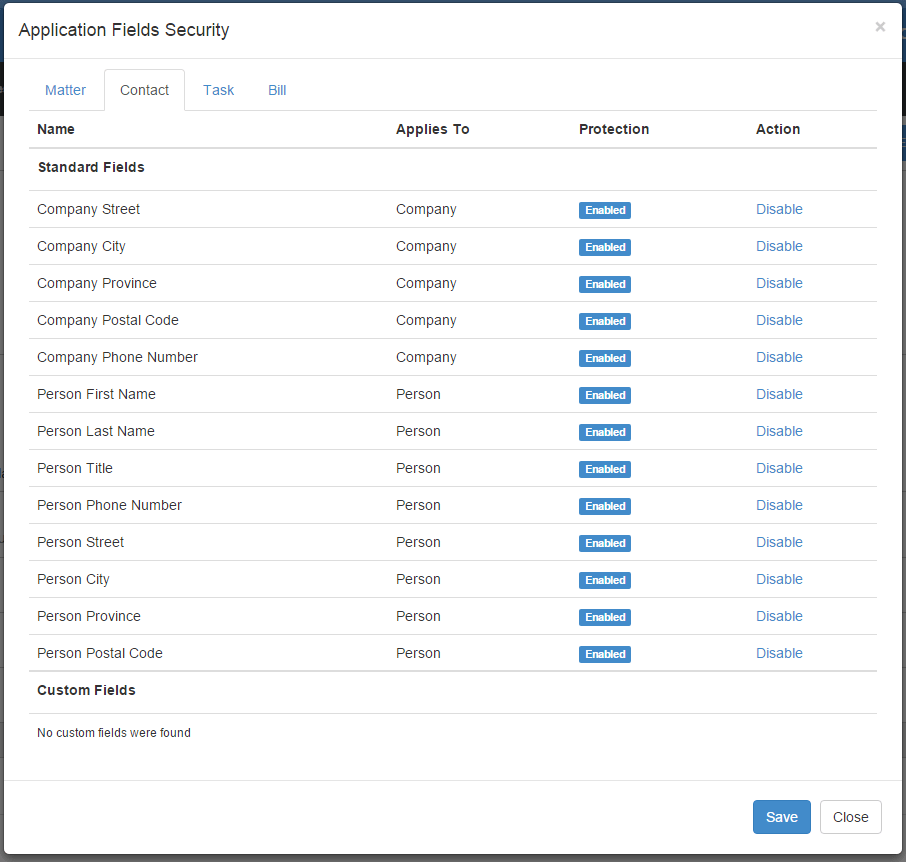906x862 pixels.
Task: Close the dialog with the X icon
Action: pyautogui.click(x=880, y=27)
